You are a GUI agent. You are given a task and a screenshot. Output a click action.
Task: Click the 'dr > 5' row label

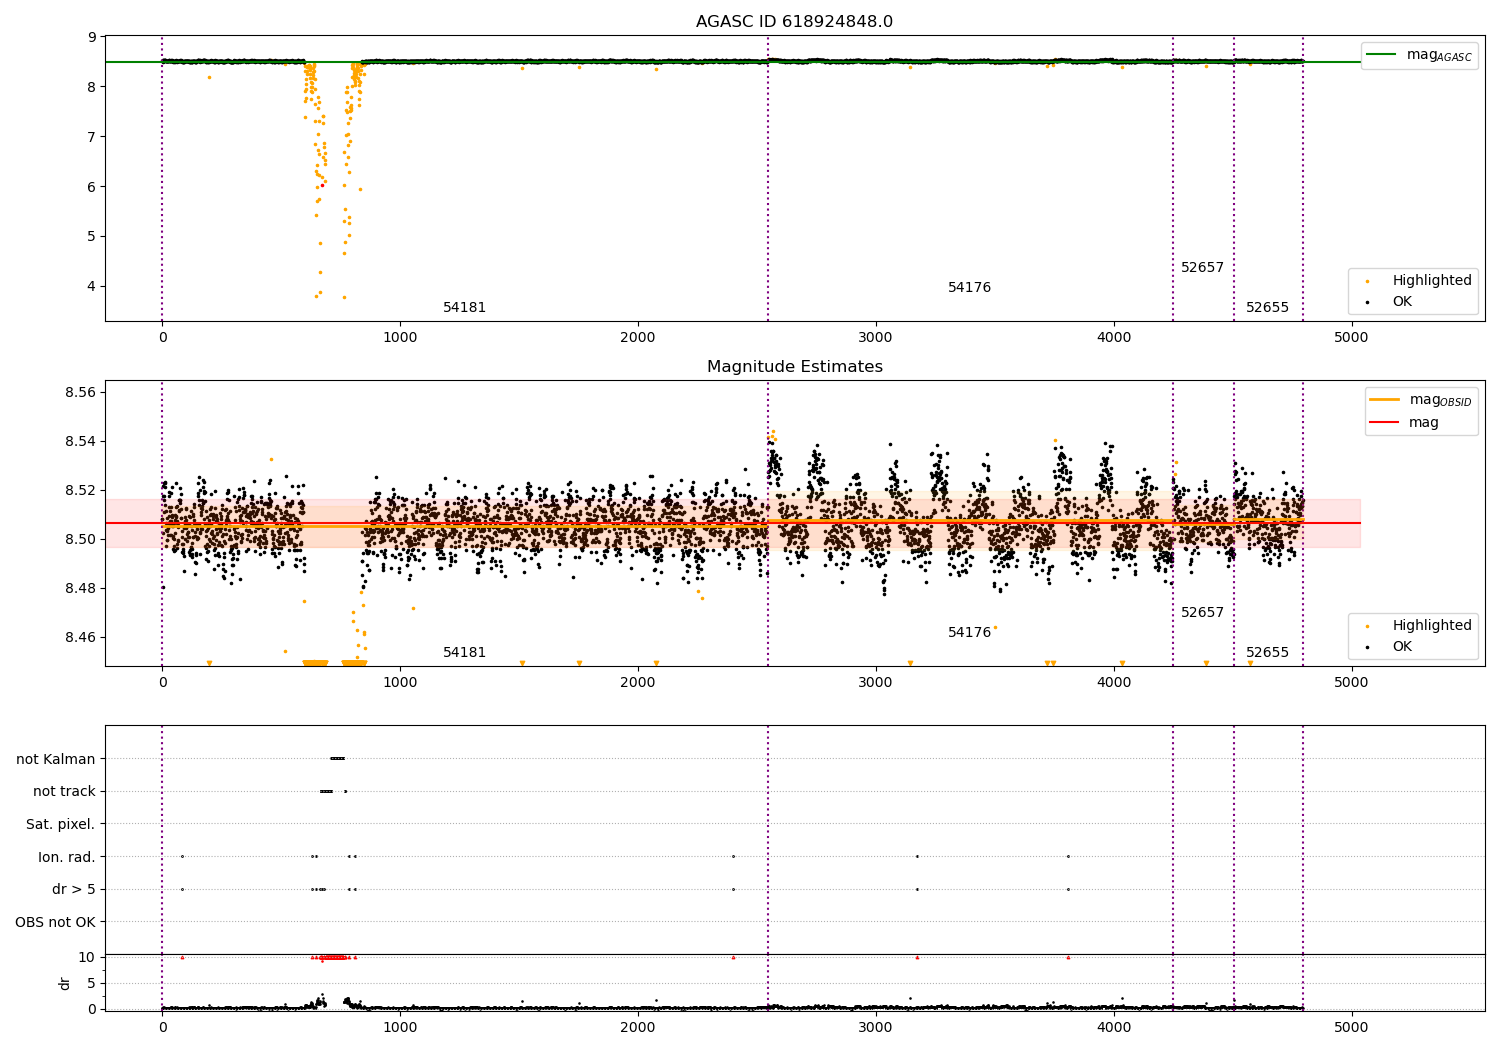[x=74, y=890]
